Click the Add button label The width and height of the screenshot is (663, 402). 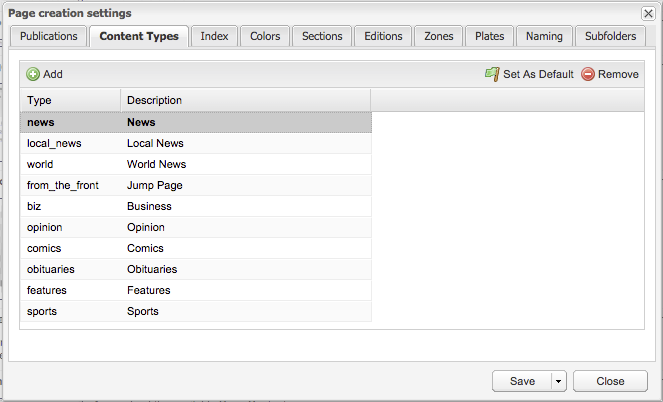click(53, 74)
